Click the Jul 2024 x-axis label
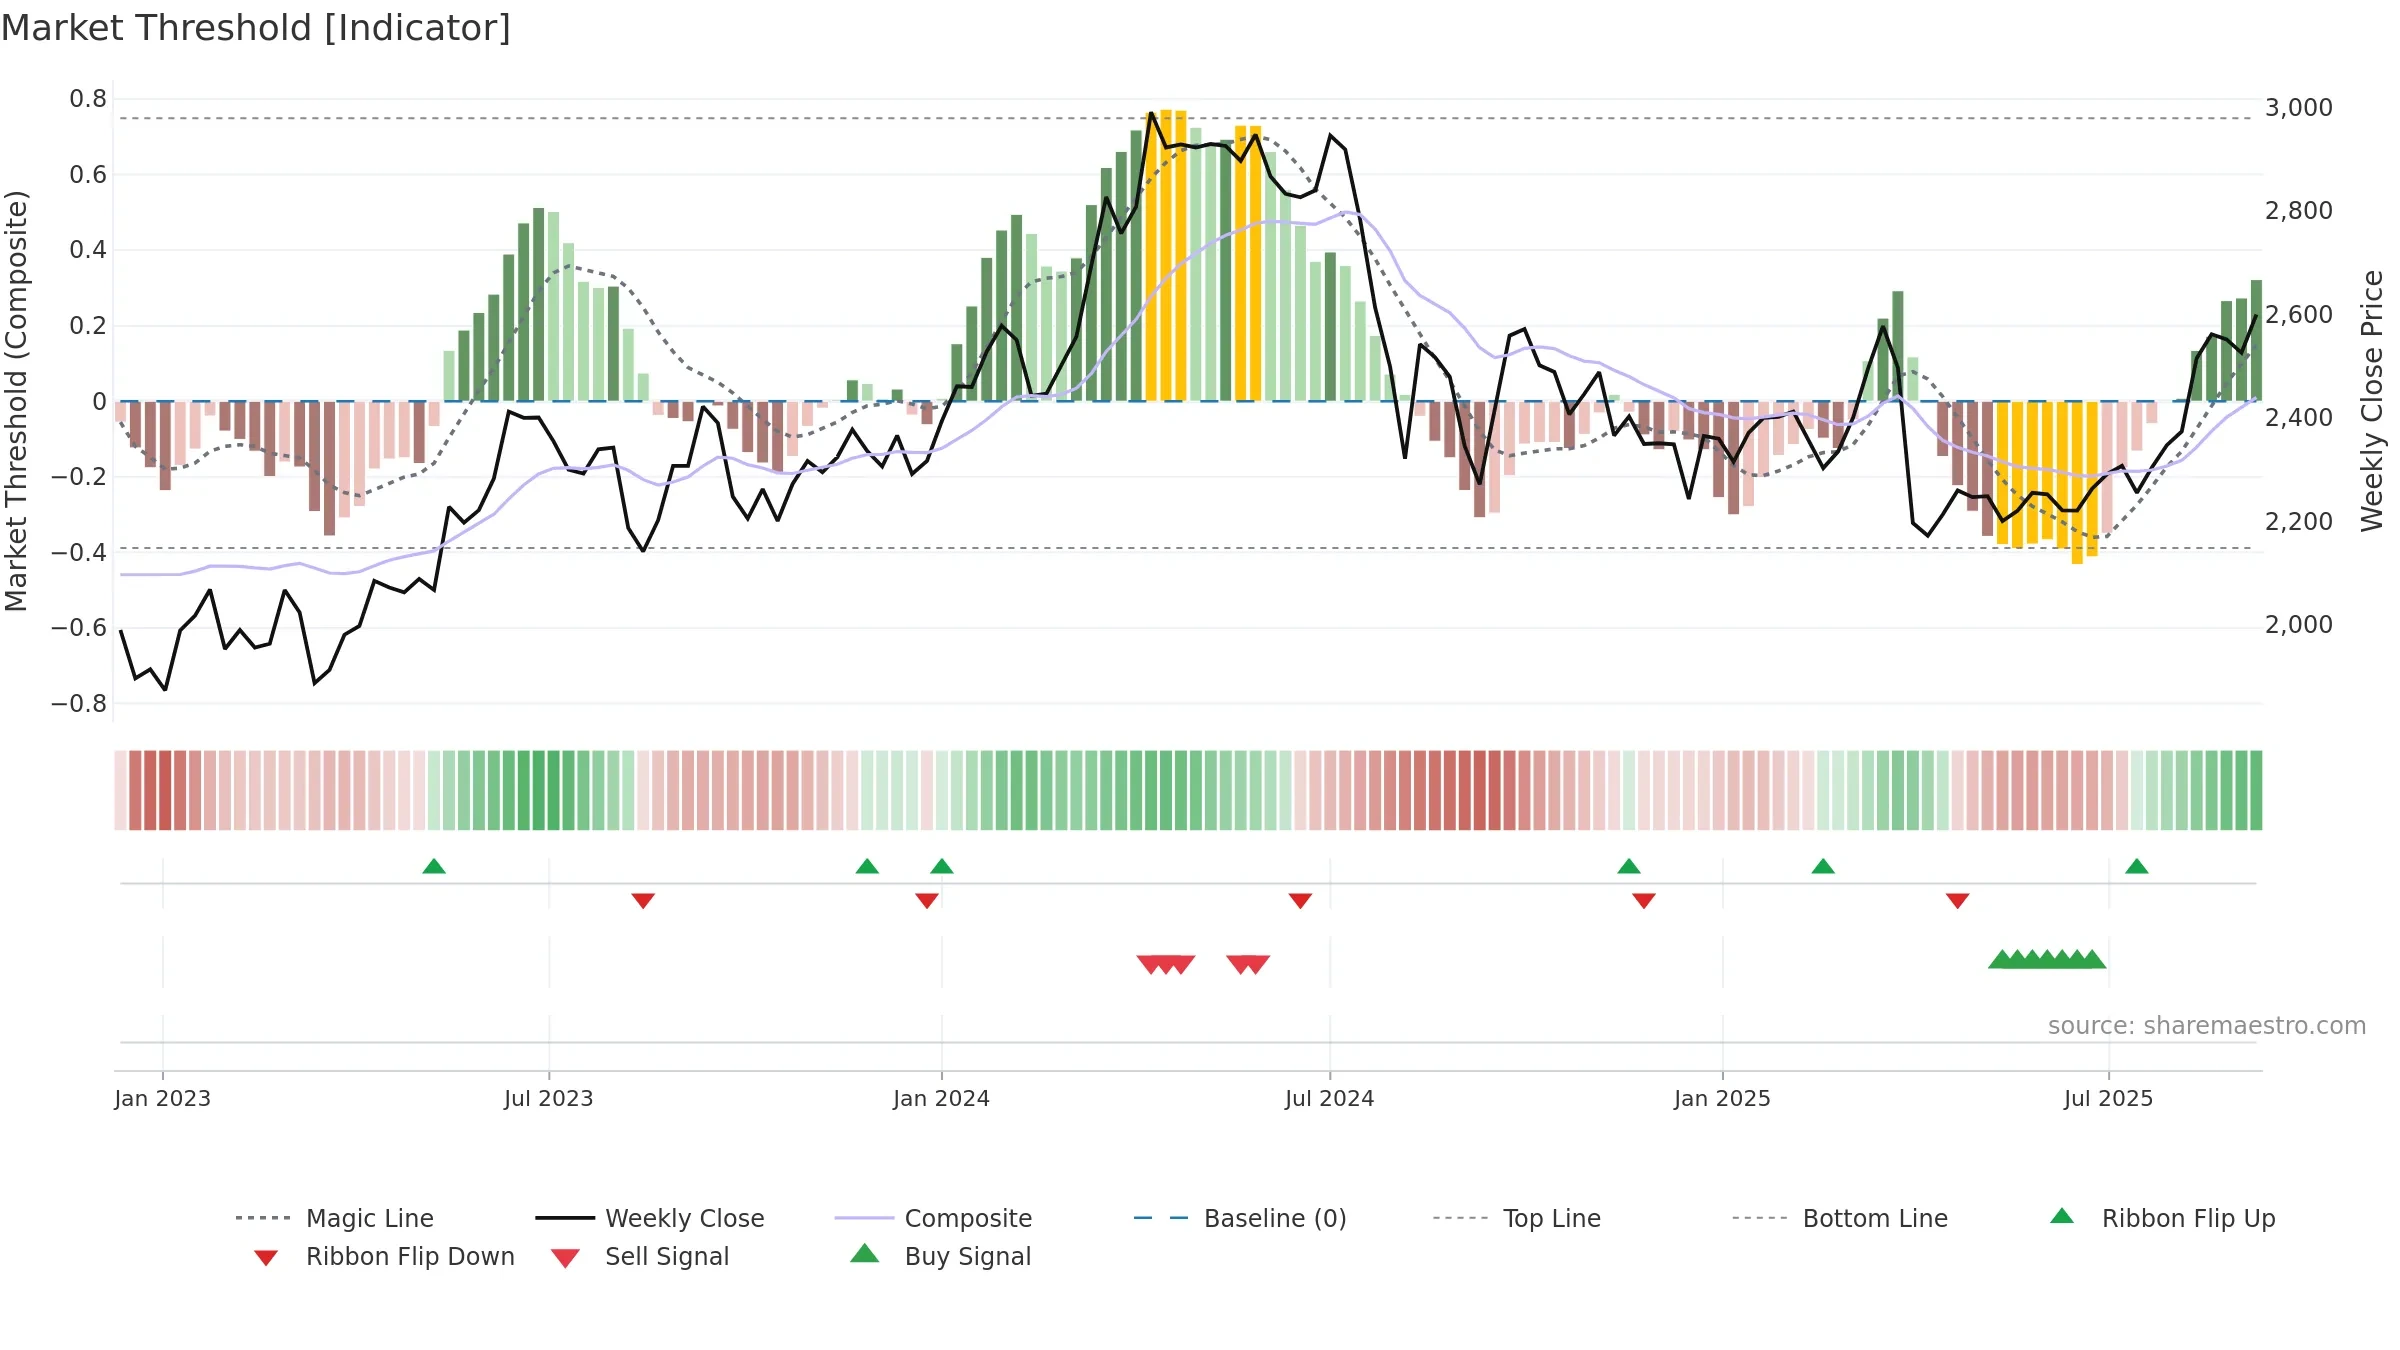The image size is (2400, 1350). click(1330, 1098)
